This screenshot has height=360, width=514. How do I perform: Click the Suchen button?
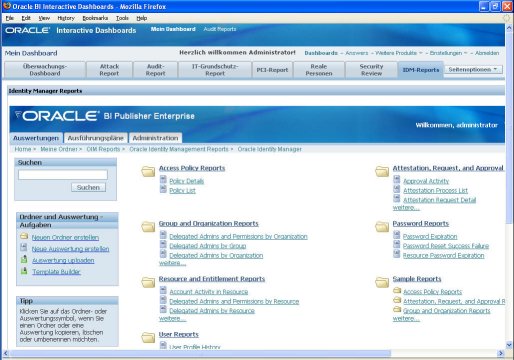(x=88, y=187)
